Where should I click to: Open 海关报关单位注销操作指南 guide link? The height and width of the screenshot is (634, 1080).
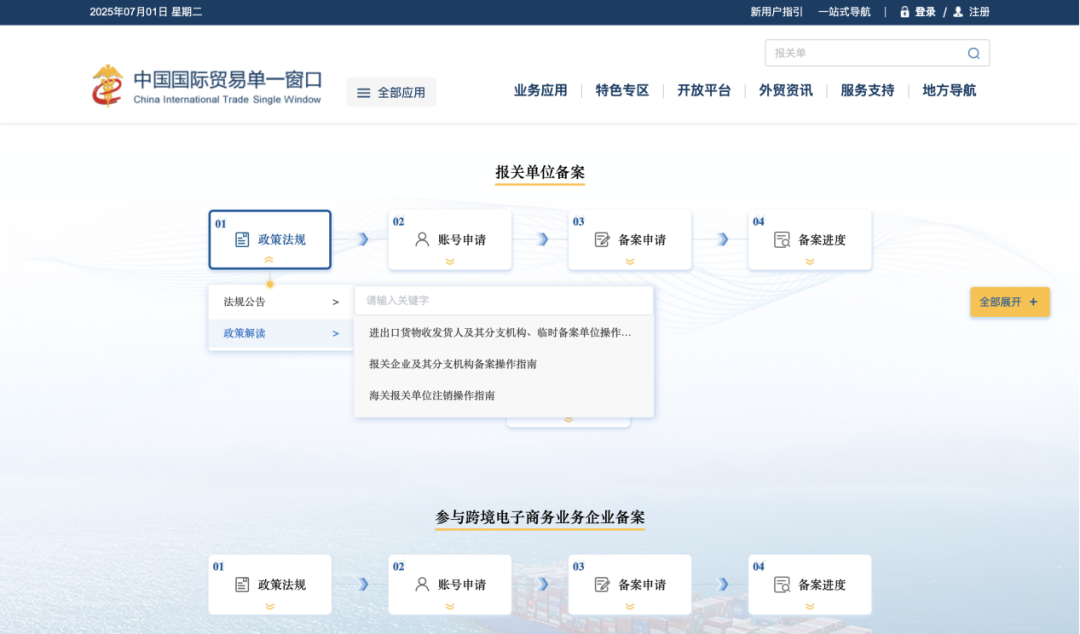point(434,395)
